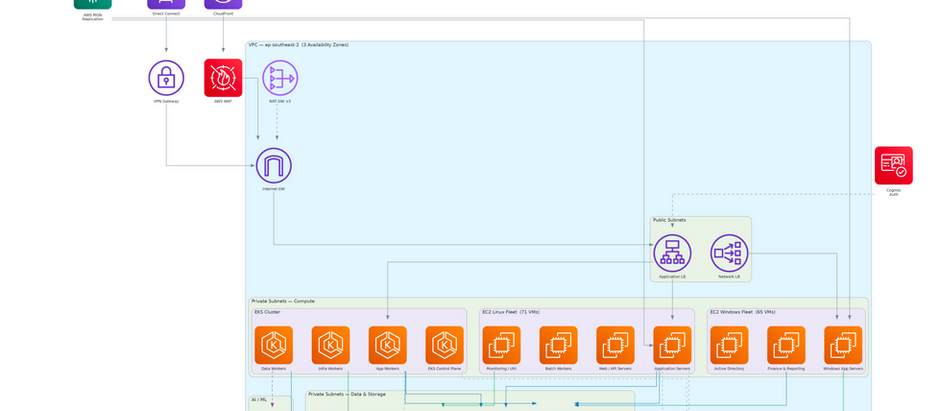Viewport: 940px width, 411px height.
Task: Click the CloudFront text label
Action: click(223, 13)
